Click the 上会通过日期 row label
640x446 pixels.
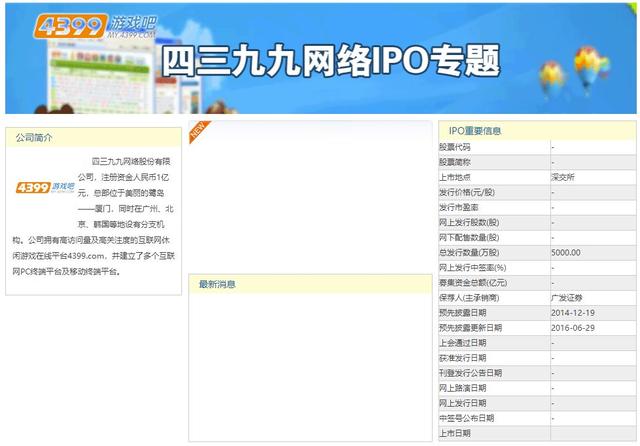pos(463,343)
